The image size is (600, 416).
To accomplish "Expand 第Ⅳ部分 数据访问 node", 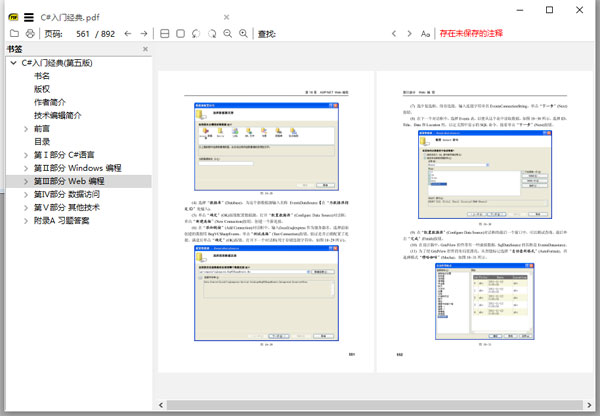I will click(x=26, y=194).
